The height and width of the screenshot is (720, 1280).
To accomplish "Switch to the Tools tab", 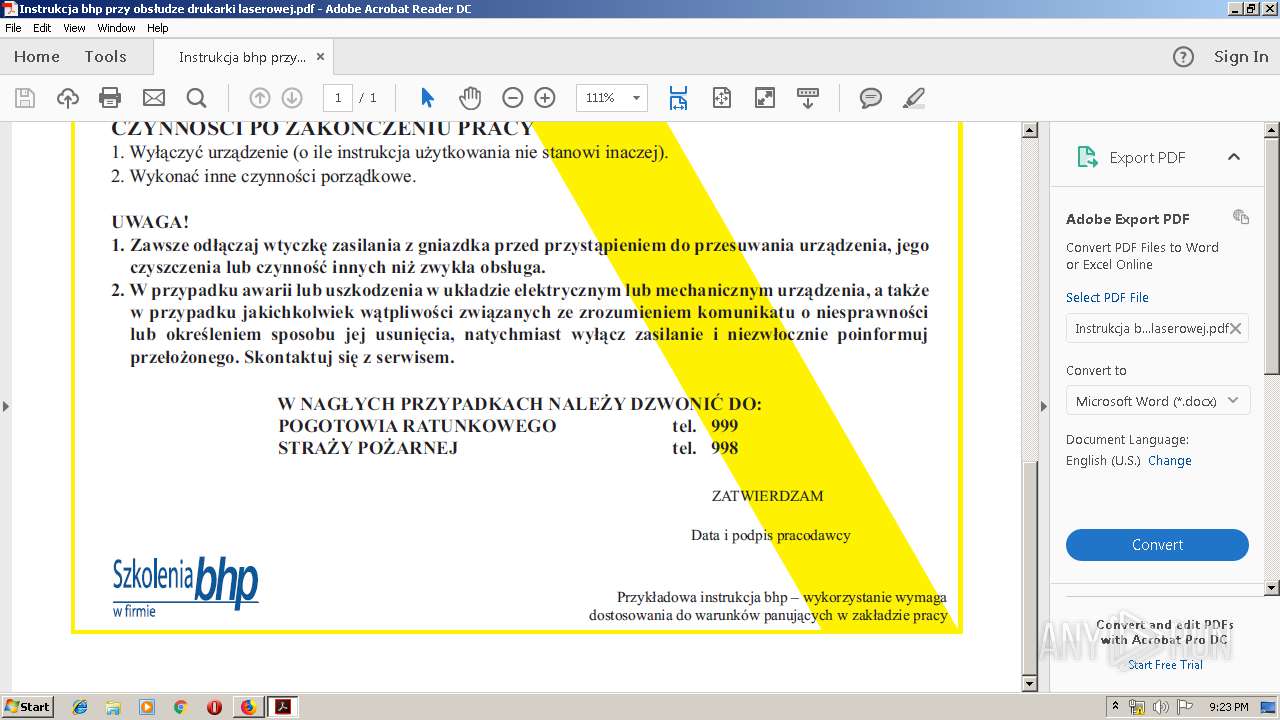I will pyautogui.click(x=105, y=57).
